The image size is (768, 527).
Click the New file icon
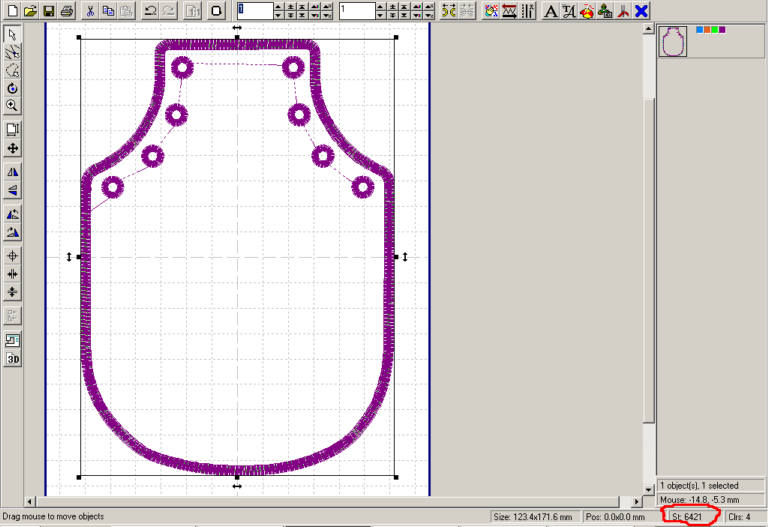(11, 11)
